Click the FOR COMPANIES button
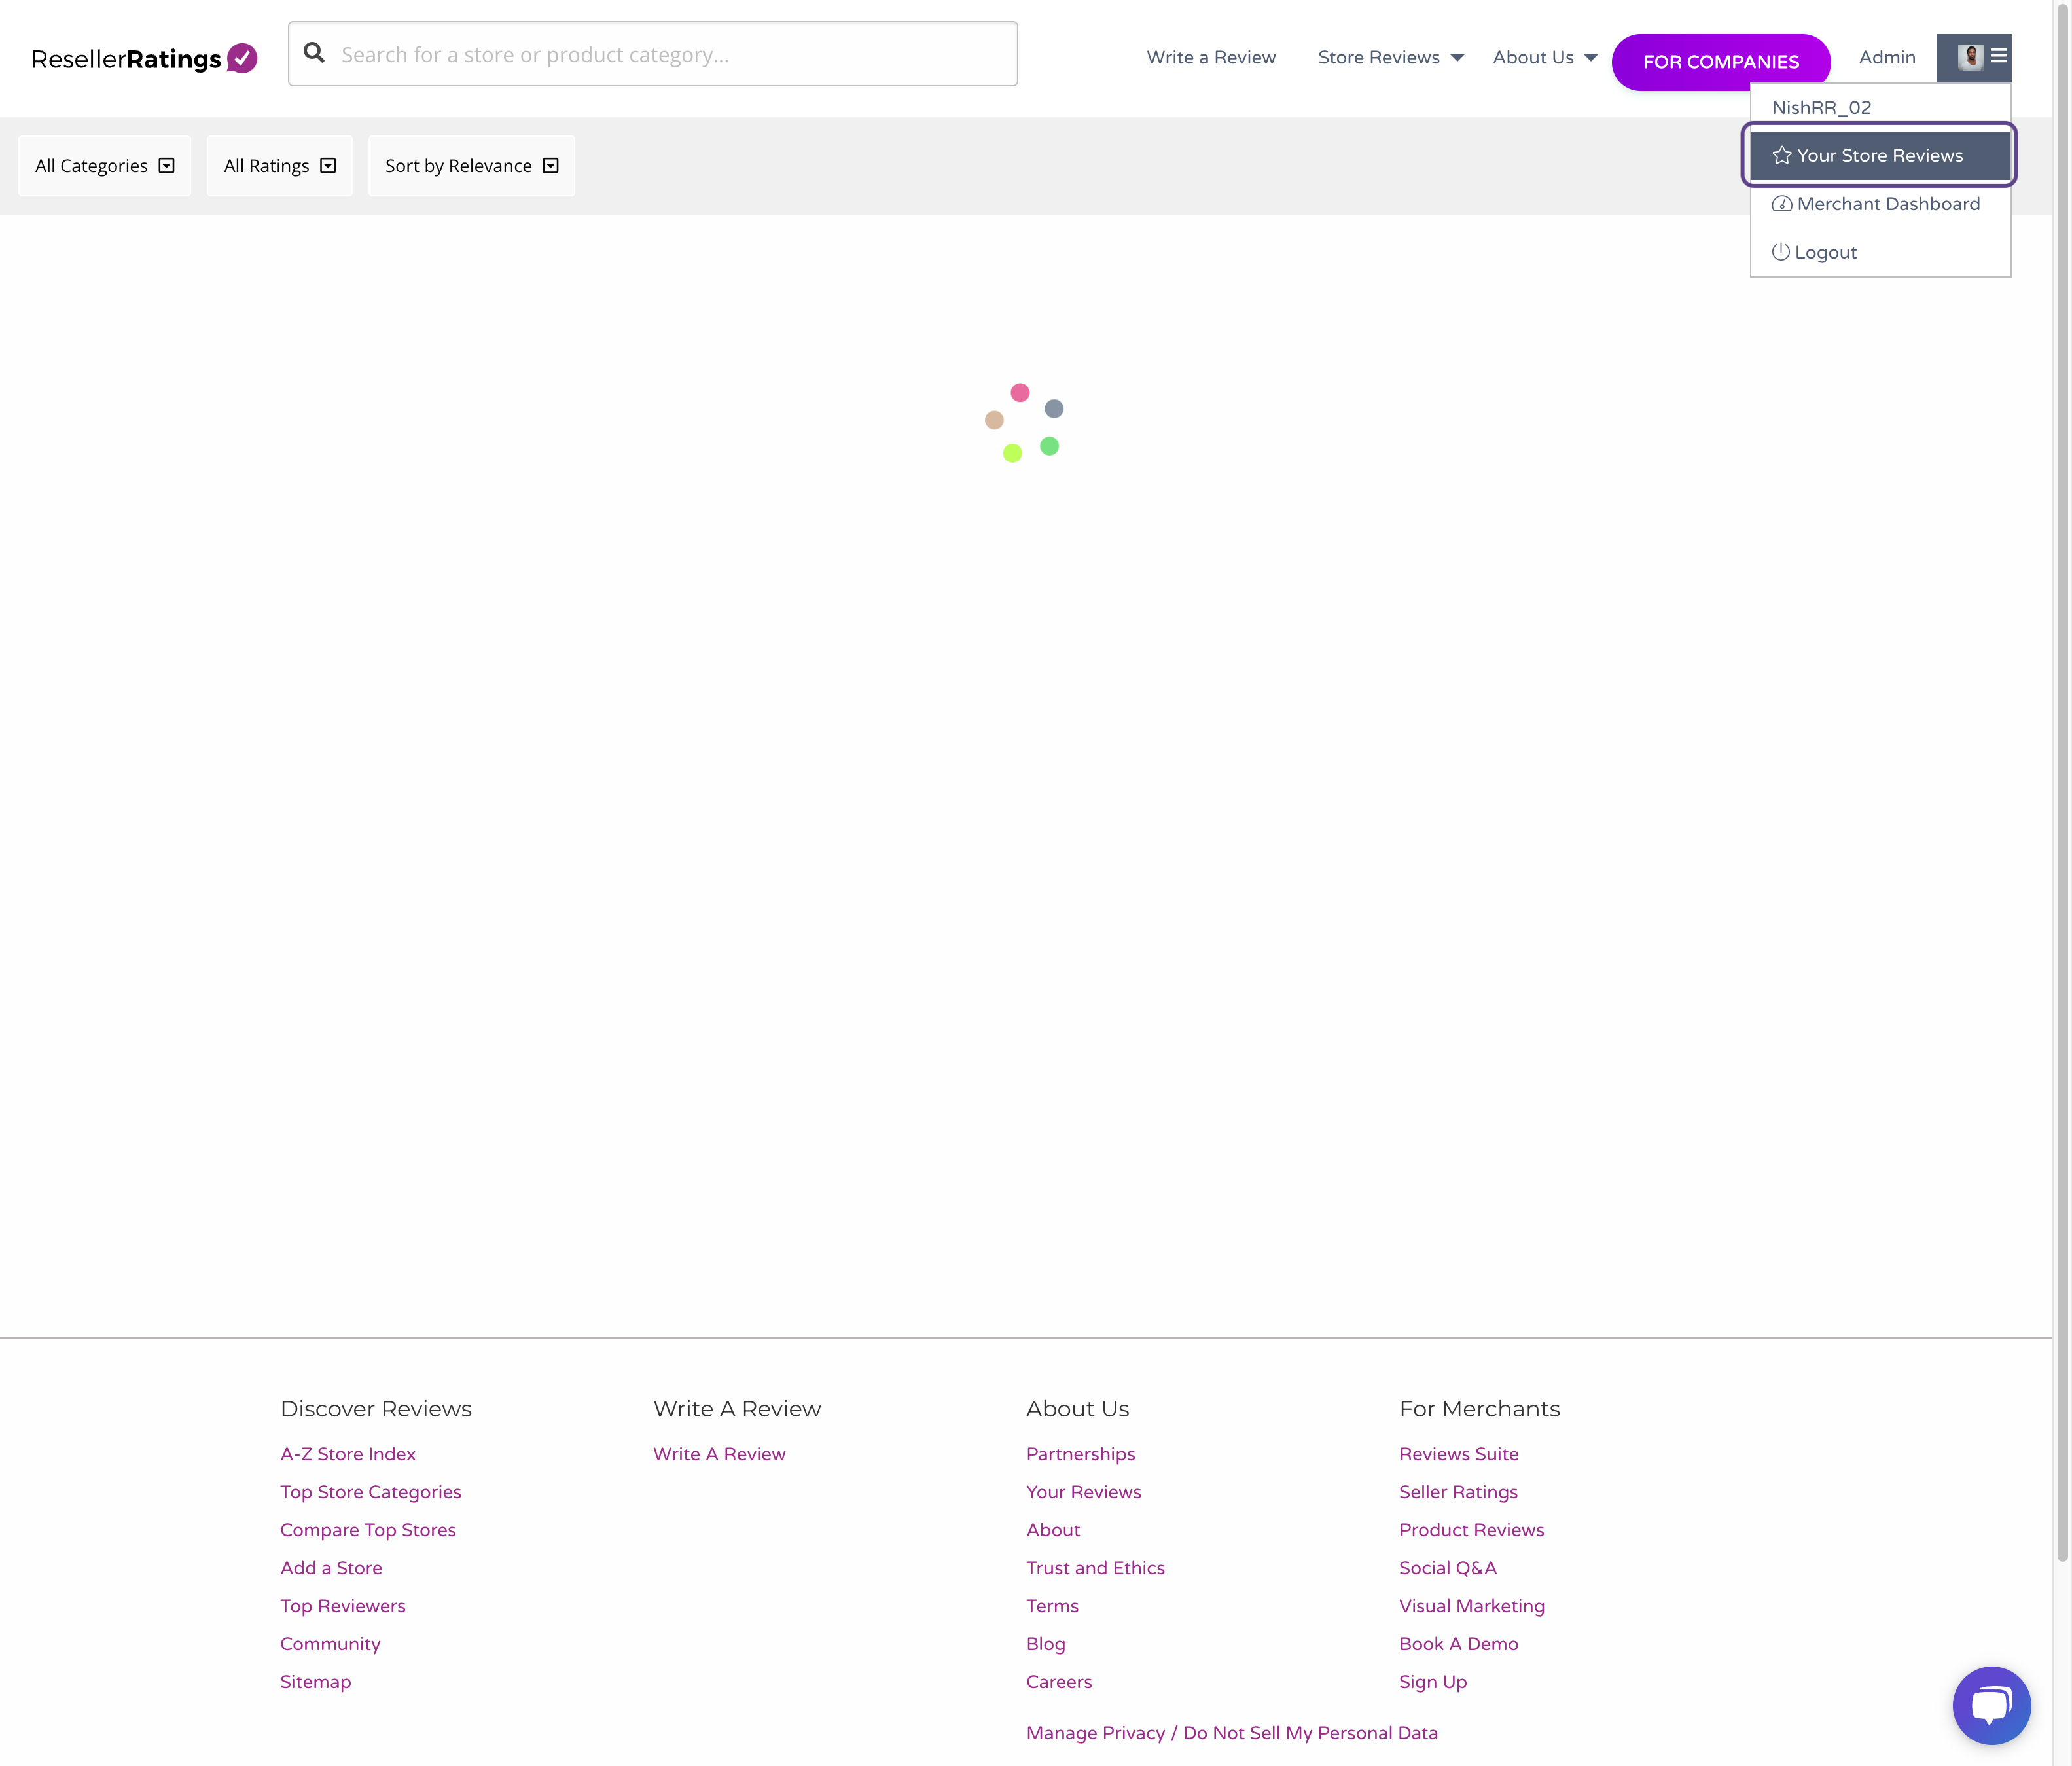Image resolution: width=2072 pixels, height=1766 pixels. click(1720, 62)
